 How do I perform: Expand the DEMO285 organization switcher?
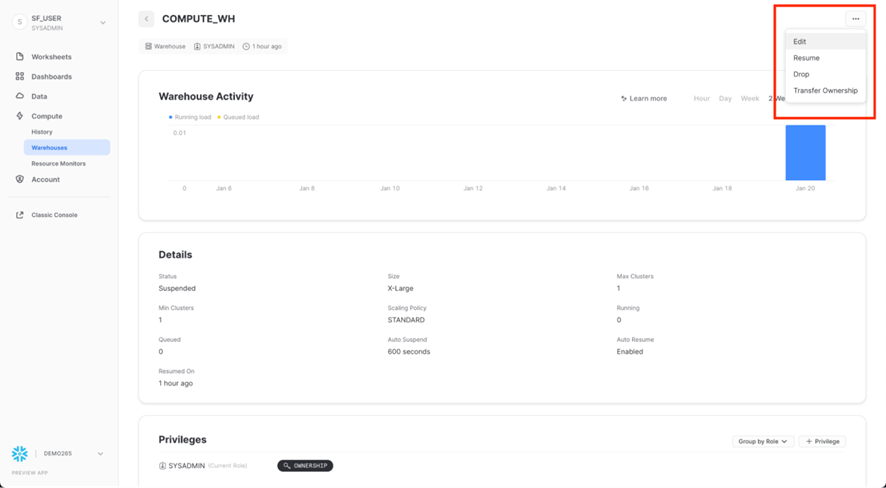tap(100, 454)
